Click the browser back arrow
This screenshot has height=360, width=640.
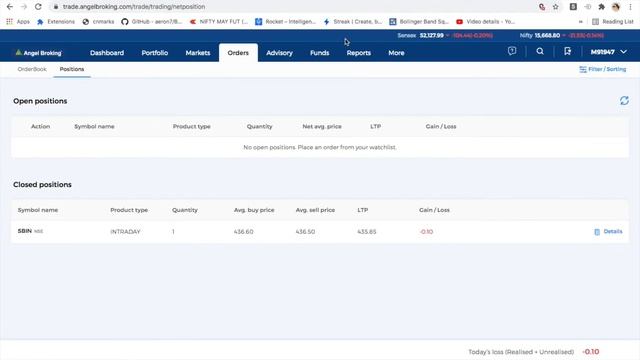9,7
